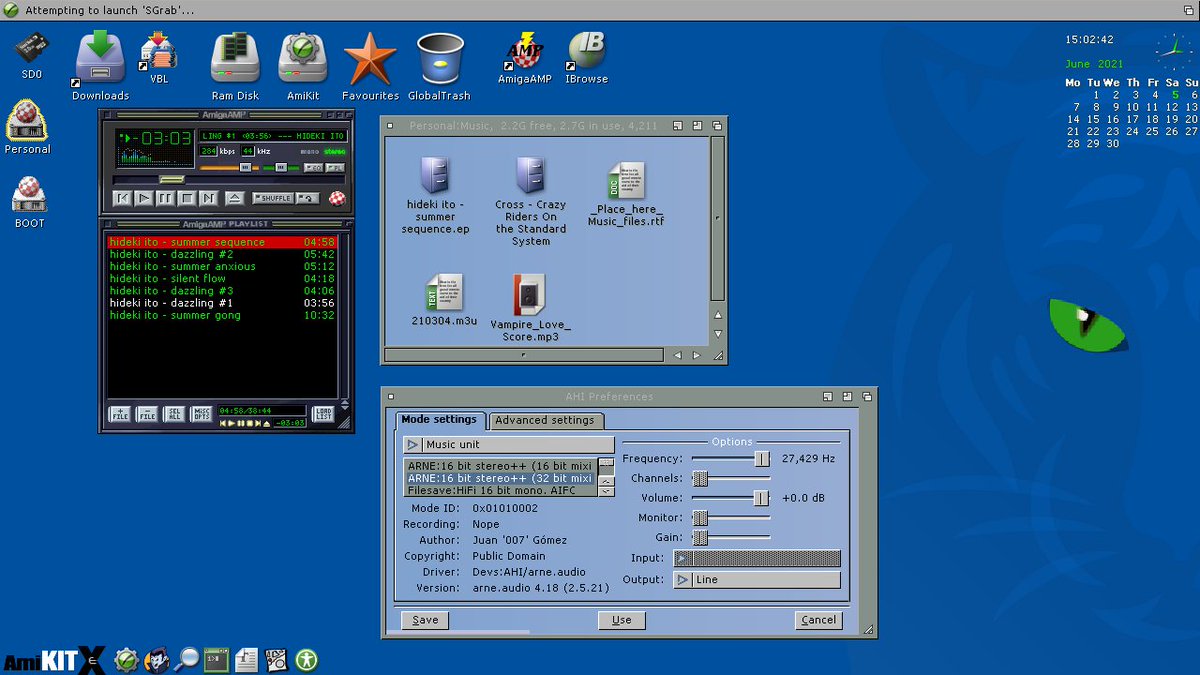The width and height of the screenshot is (1200, 675).
Task: Select the 210304.m3u playlist file
Action: [444, 292]
